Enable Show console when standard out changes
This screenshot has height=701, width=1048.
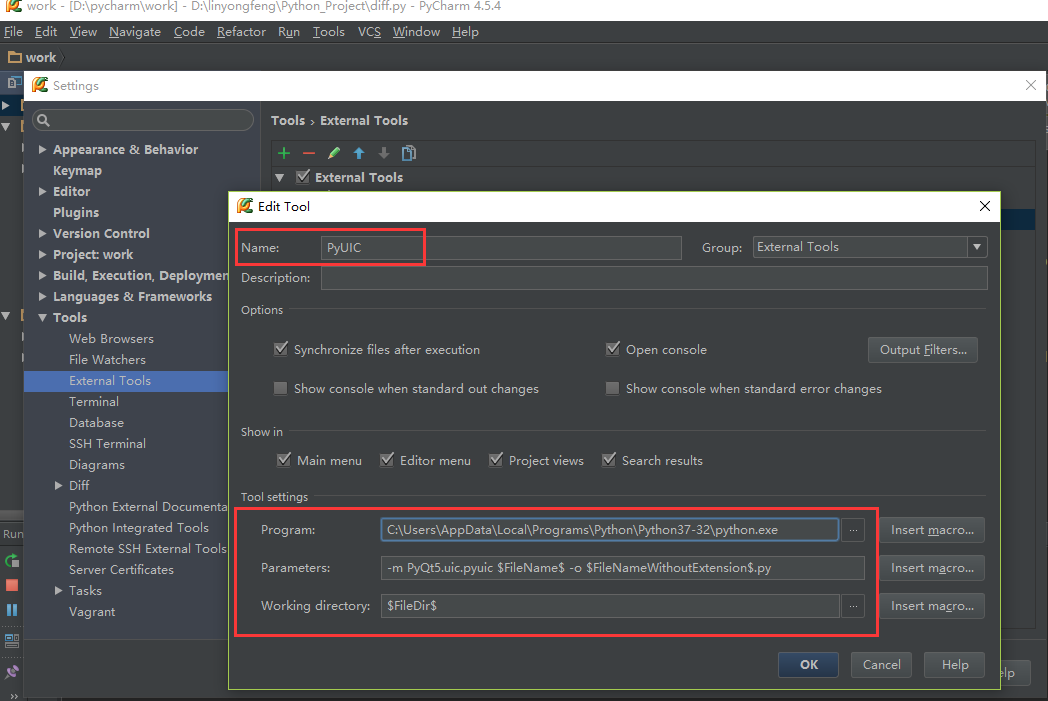click(281, 388)
